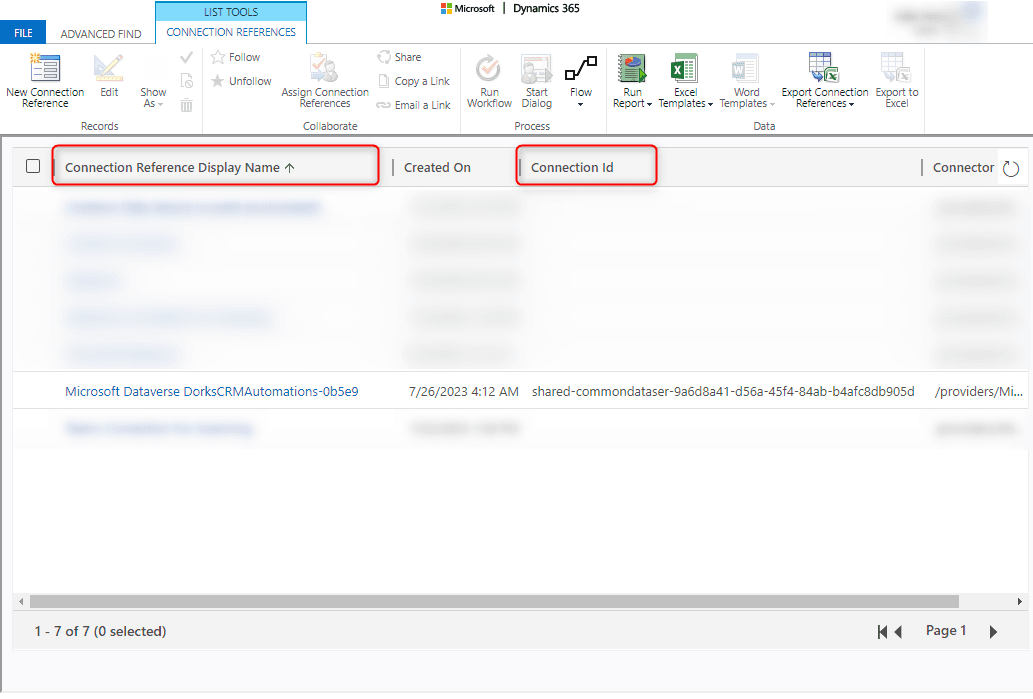The image size is (1033, 699).
Task: Click the Run Workflow icon
Action: [488, 68]
